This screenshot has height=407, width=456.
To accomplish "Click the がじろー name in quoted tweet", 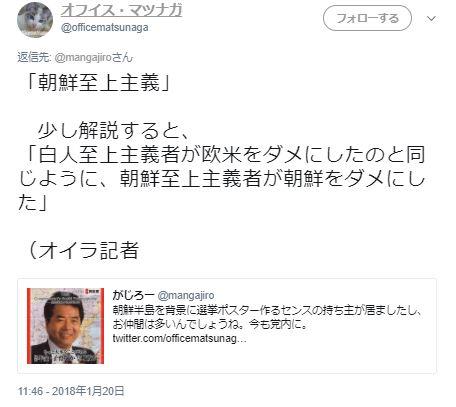I will coord(133,295).
